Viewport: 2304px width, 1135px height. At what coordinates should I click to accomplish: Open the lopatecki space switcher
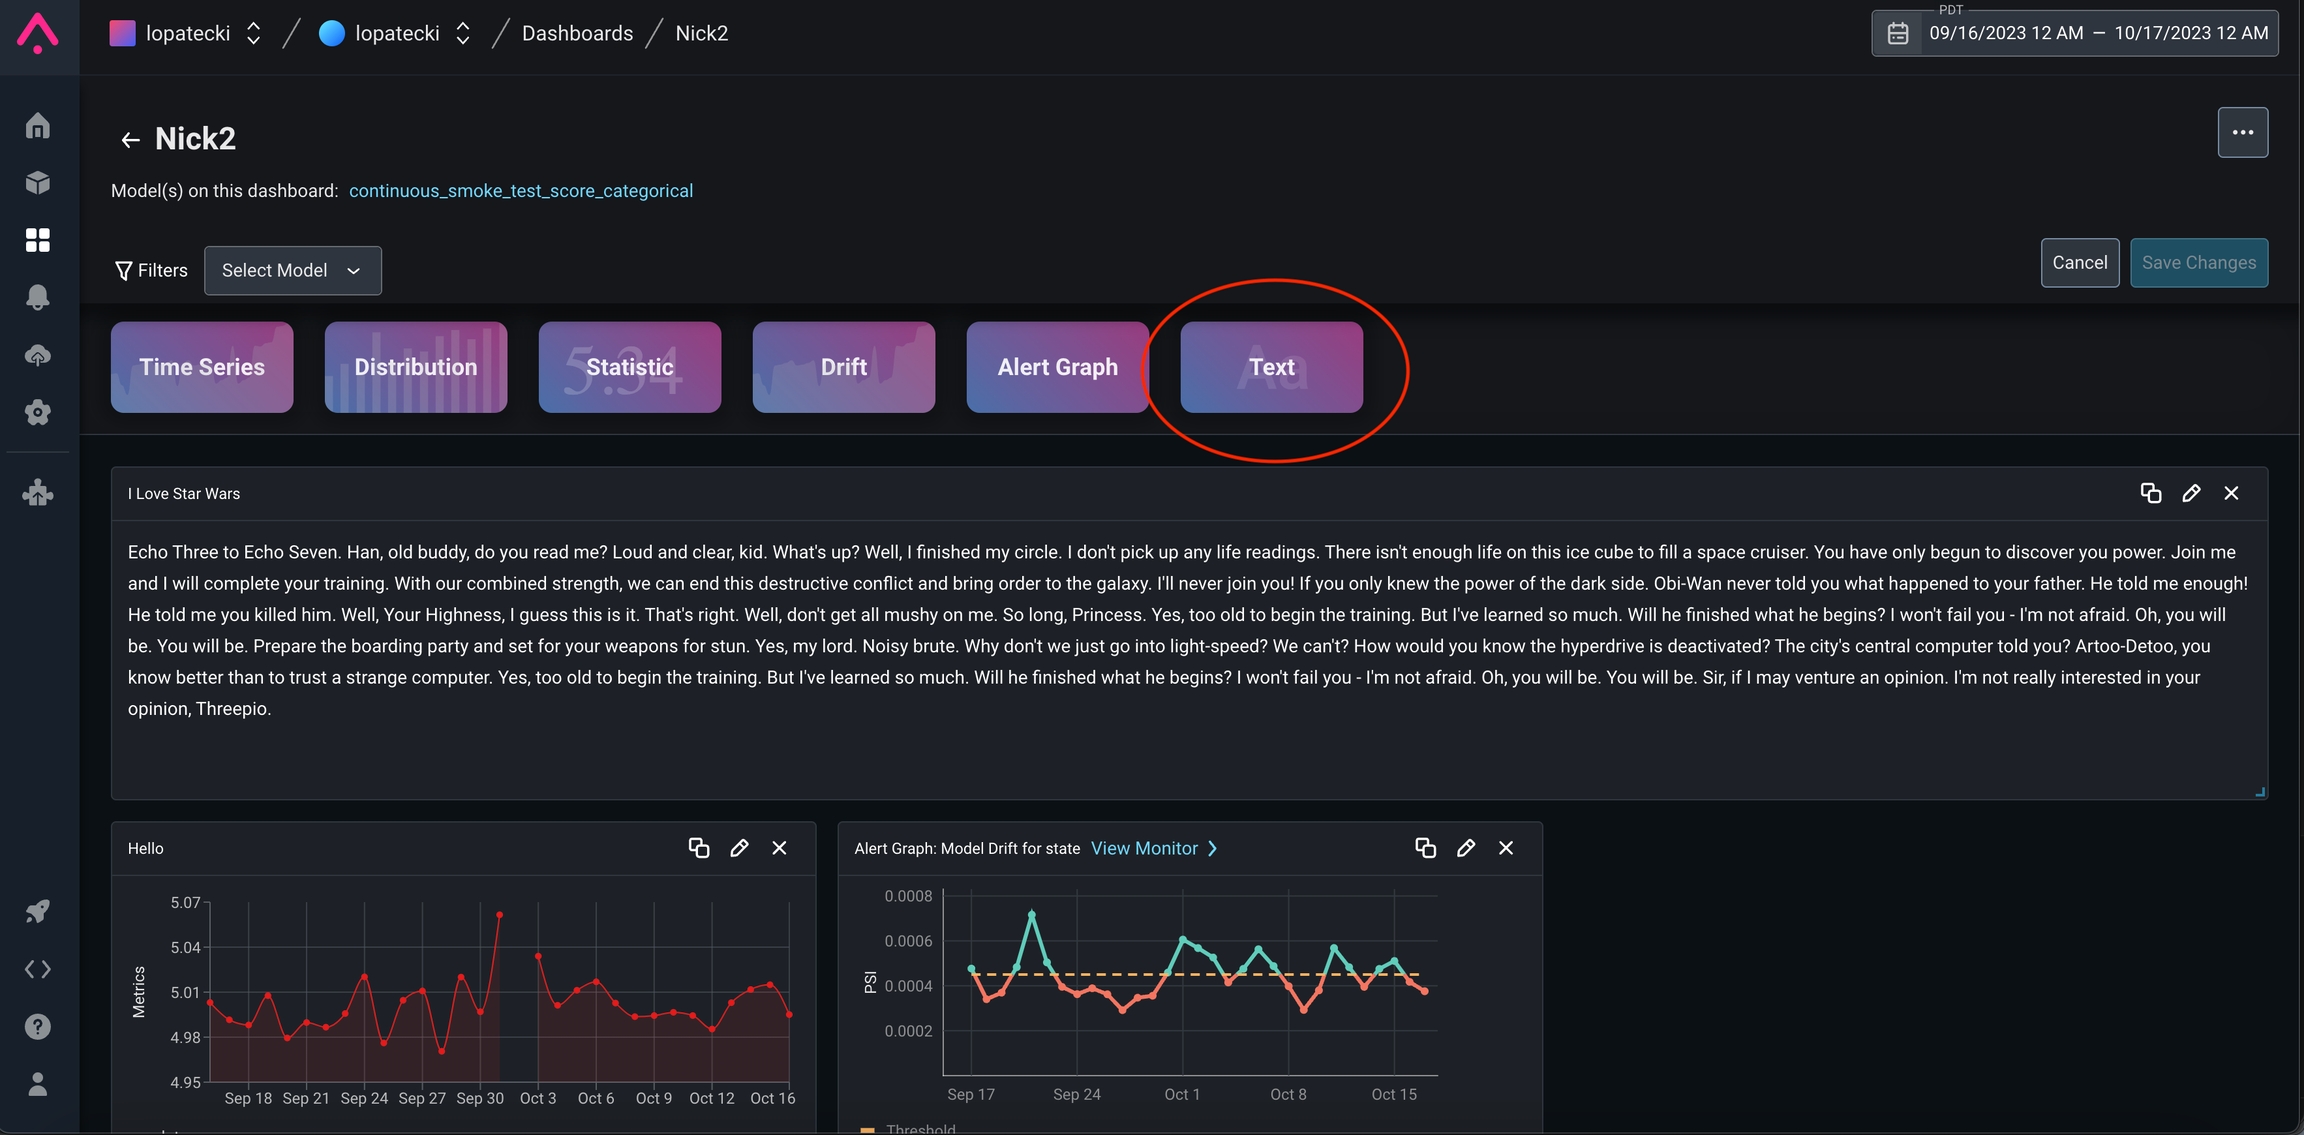(396, 33)
